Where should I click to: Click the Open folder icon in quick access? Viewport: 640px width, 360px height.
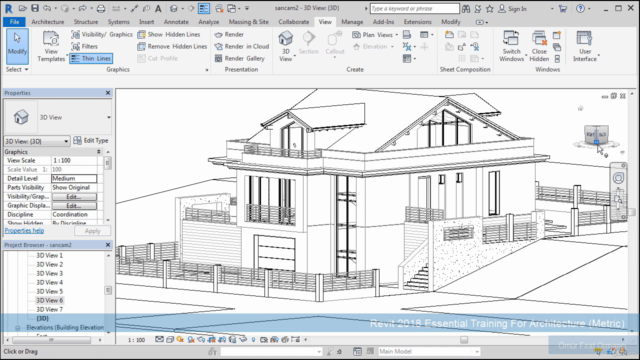(x=22, y=8)
